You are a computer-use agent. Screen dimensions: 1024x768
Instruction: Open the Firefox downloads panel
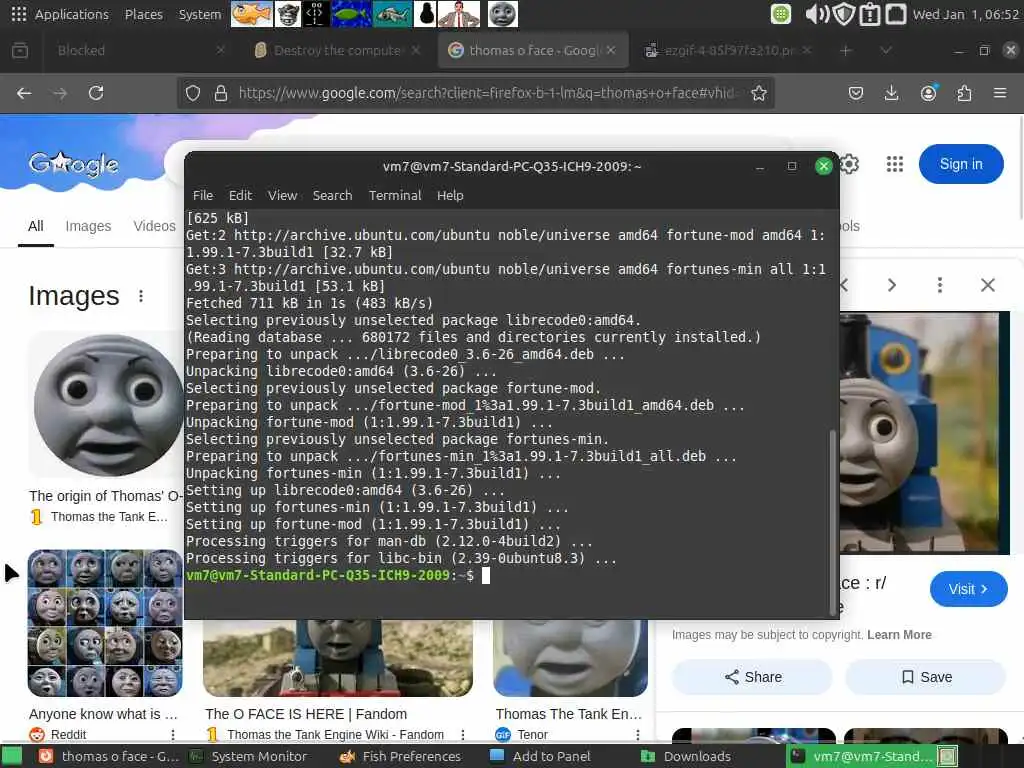(x=891, y=93)
